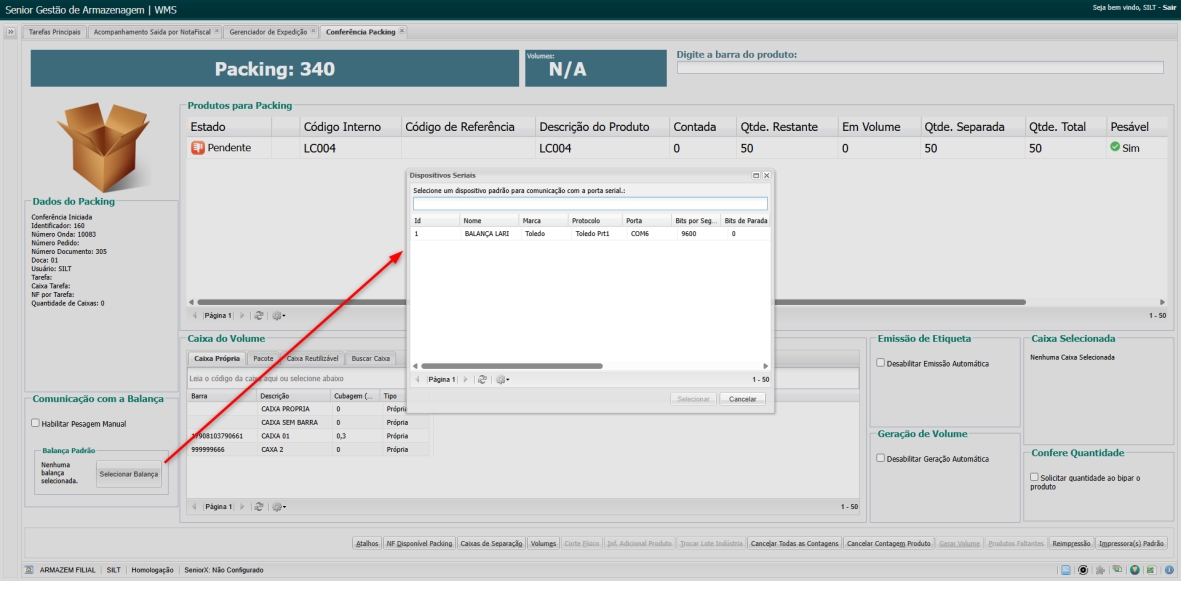The image size is (1191, 591).
Task: Go to next page in Dispositivos Seriais
Action: [466, 379]
